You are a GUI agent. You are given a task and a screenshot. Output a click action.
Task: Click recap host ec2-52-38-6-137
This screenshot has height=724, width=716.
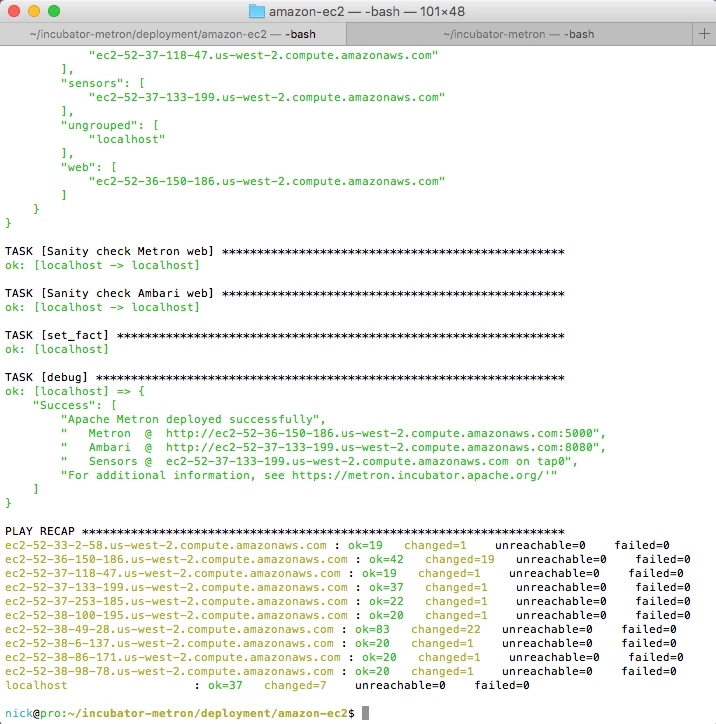[x=169, y=643]
